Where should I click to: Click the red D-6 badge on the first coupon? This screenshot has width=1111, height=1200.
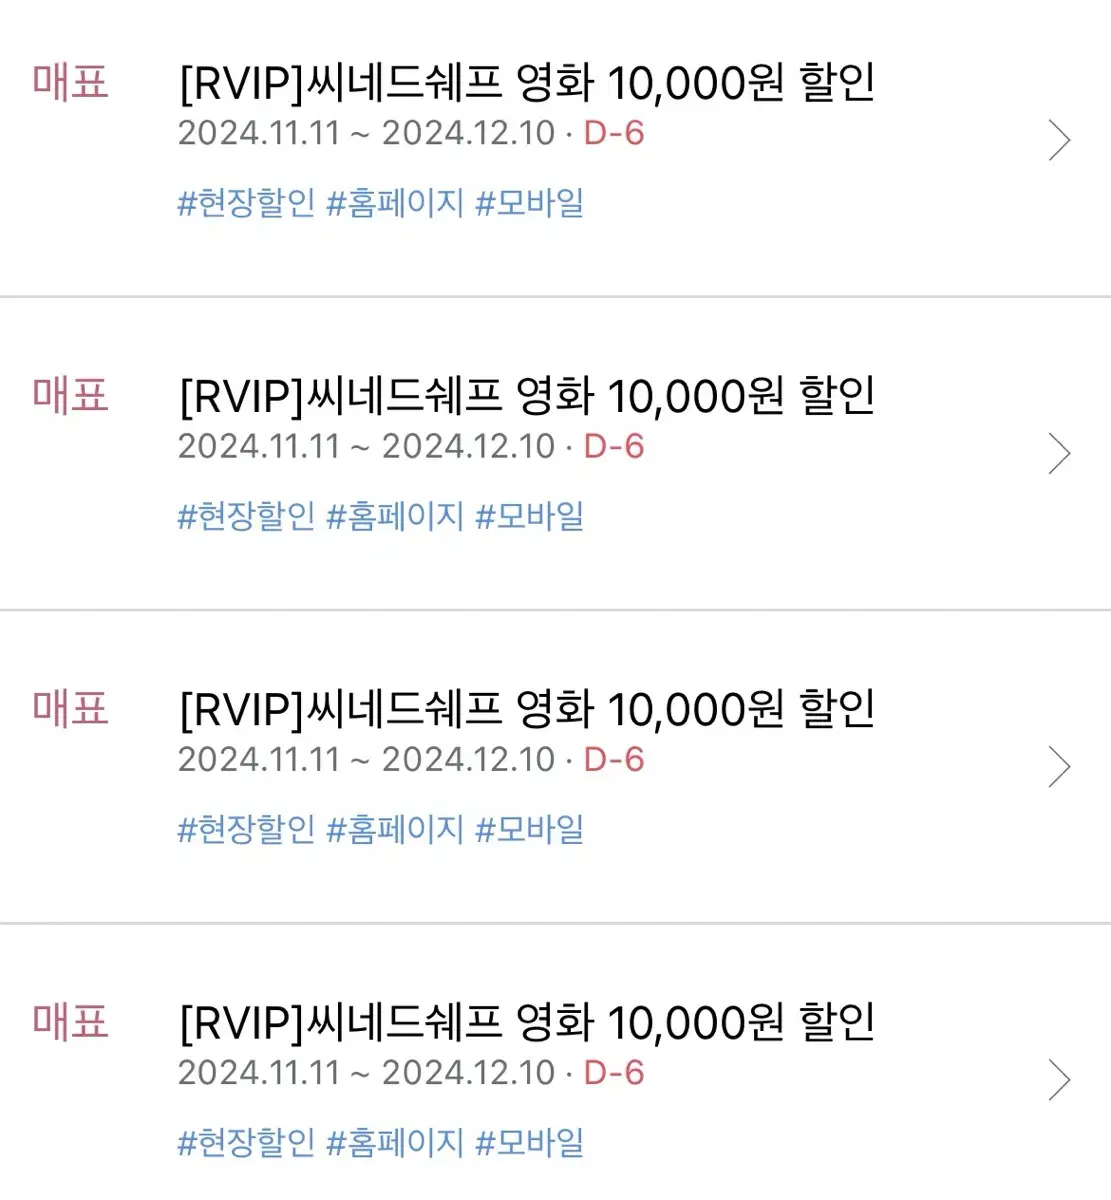[x=614, y=133]
